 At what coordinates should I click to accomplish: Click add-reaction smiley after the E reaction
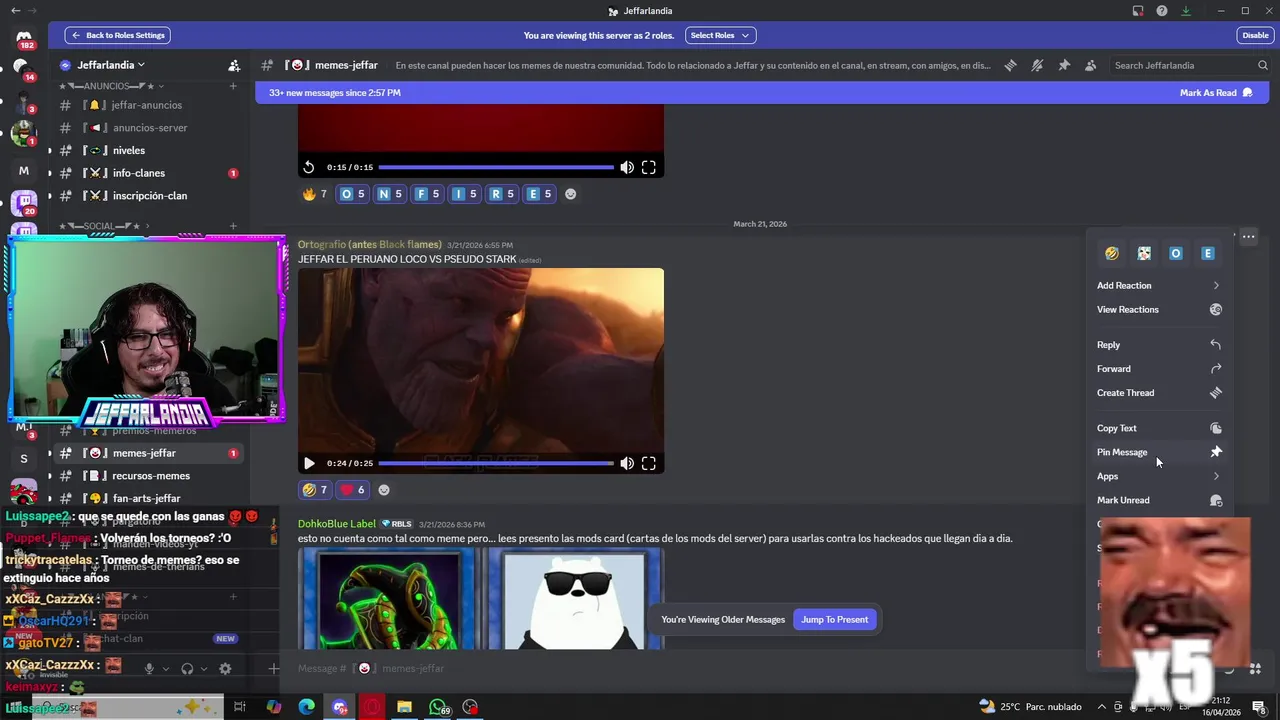tap(571, 194)
